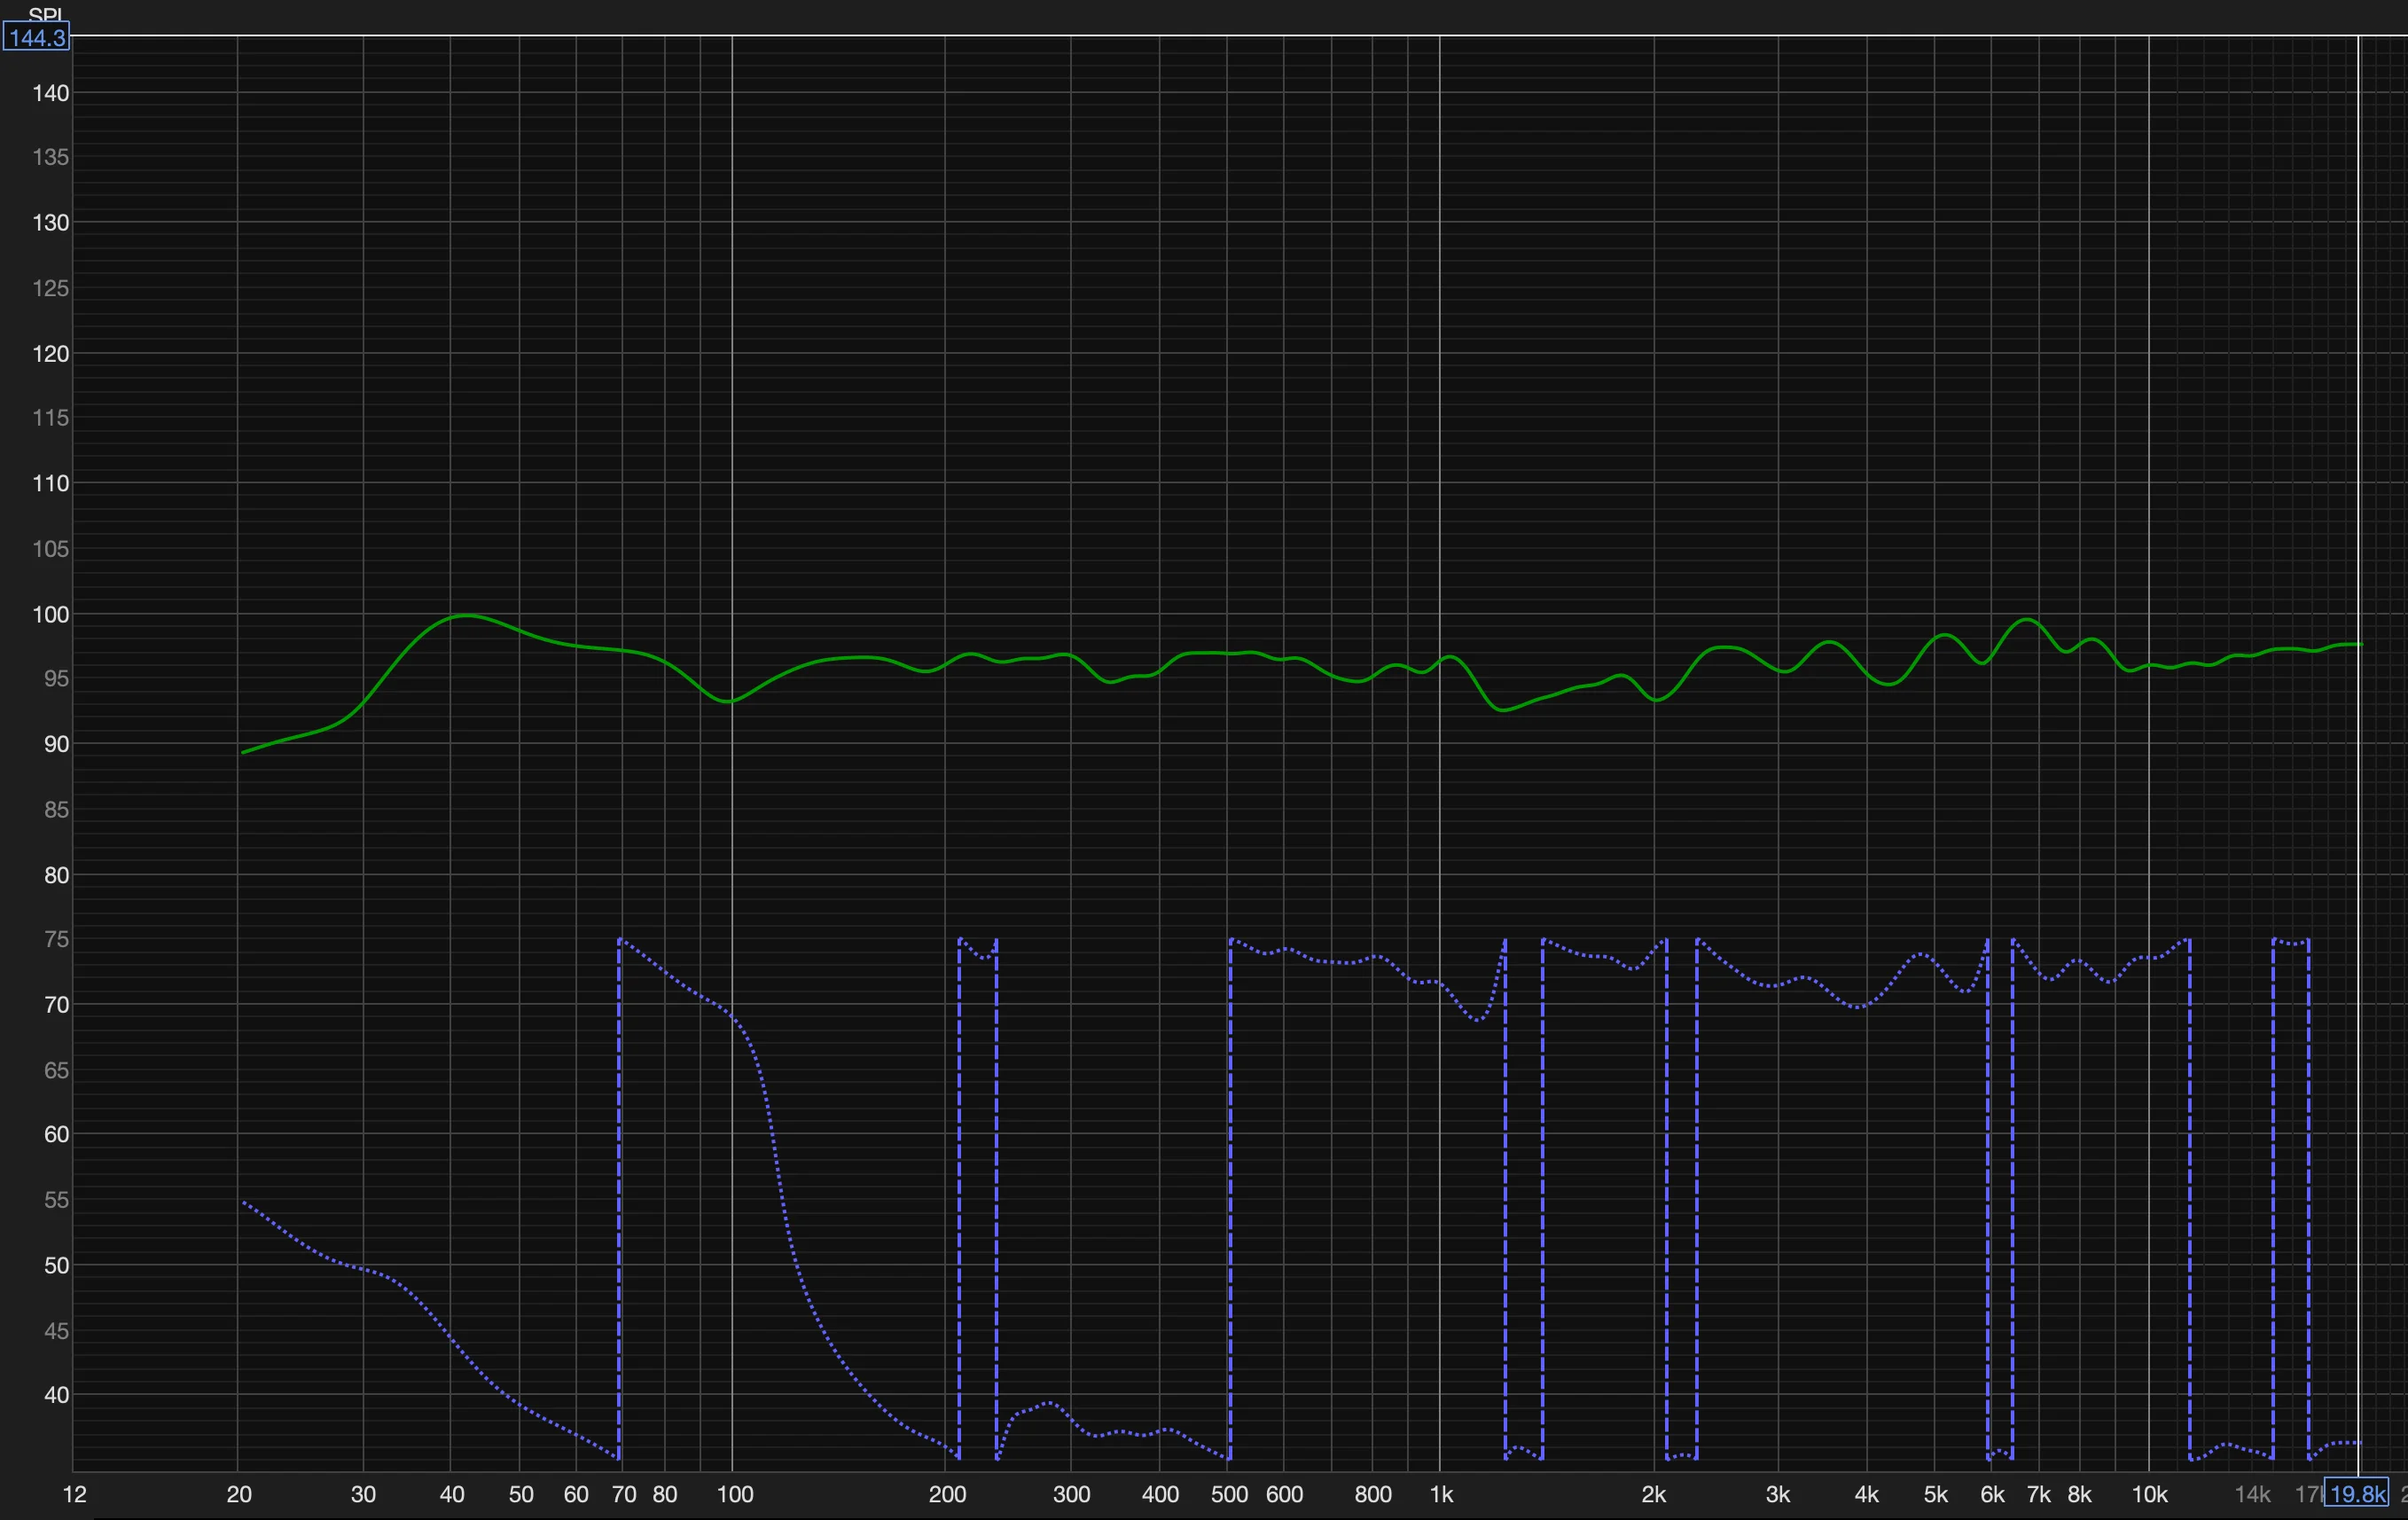
Task: Click the 12 Hz label on frequency axis
Action: coord(74,1495)
